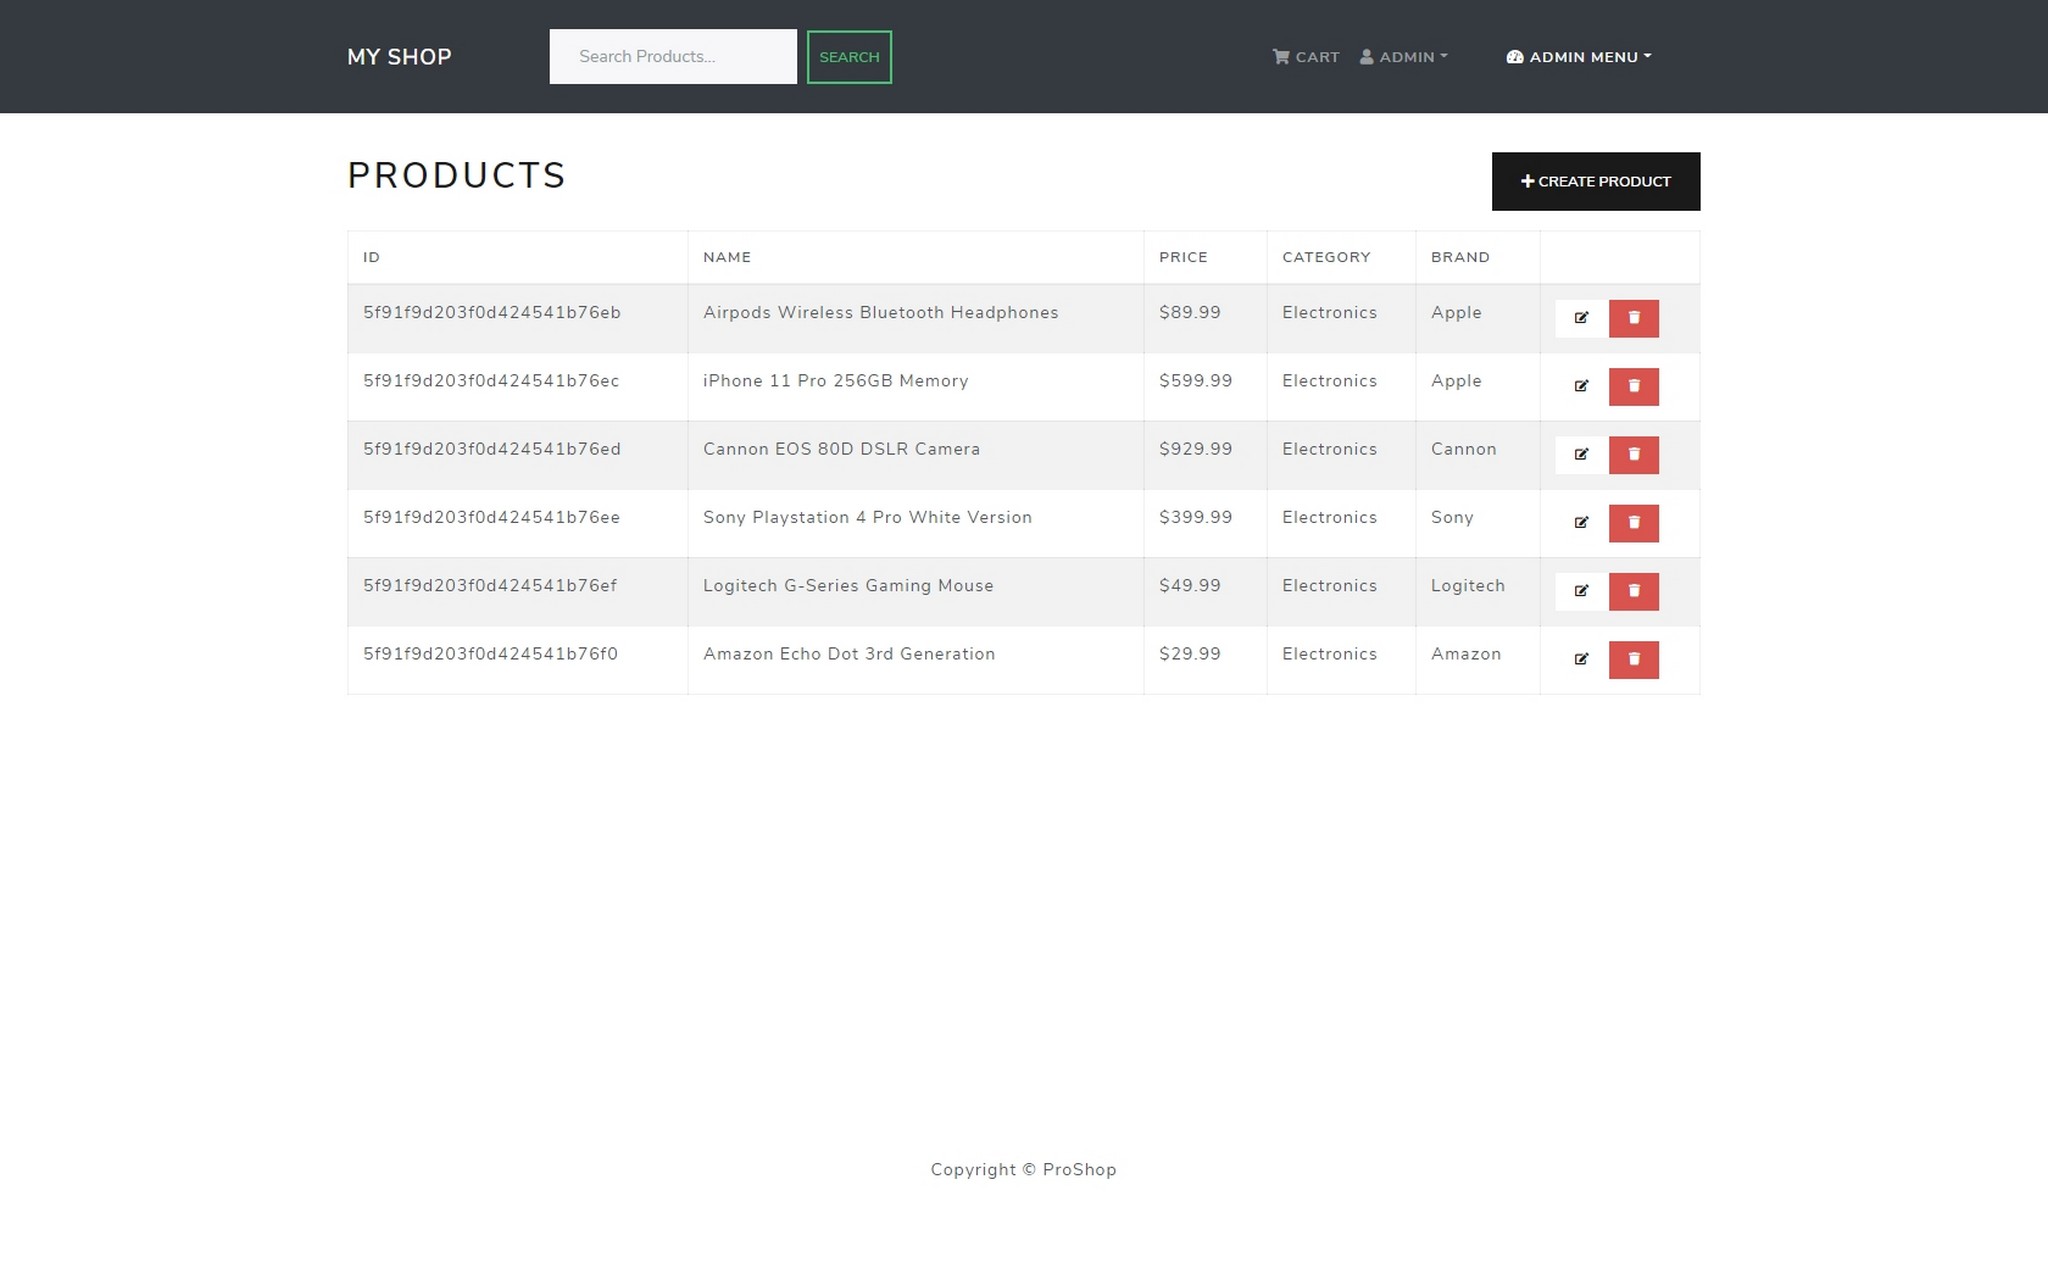Edit the Cannon EOS 80D Camera product
This screenshot has width=2048, height=1280.
pos(1581,454)
